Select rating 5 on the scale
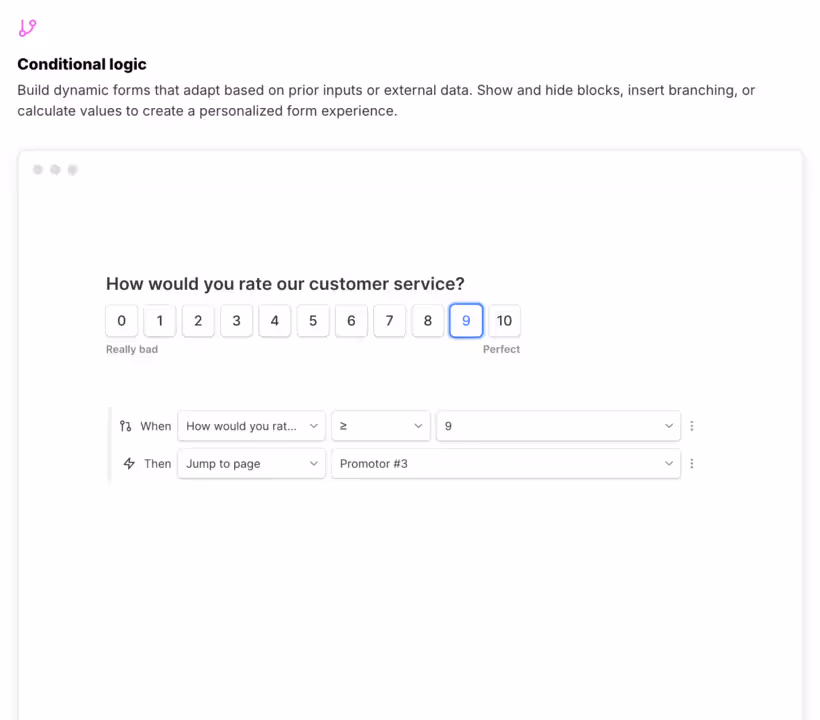 312,321
